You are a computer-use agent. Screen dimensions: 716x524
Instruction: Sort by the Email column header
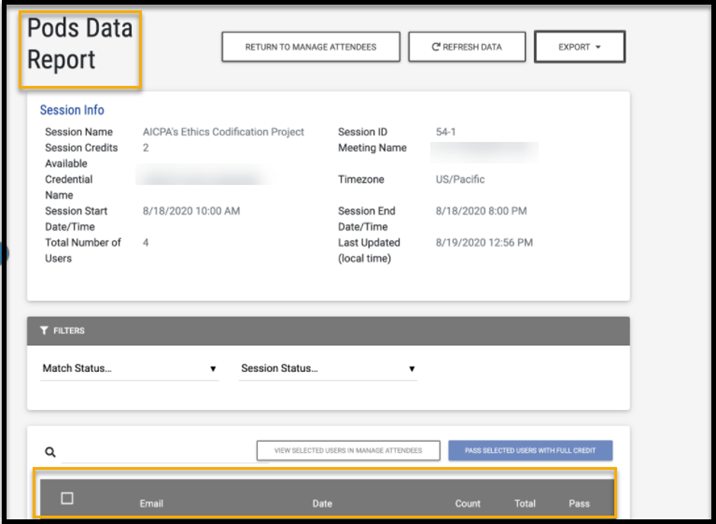click(x=151, y=503)
